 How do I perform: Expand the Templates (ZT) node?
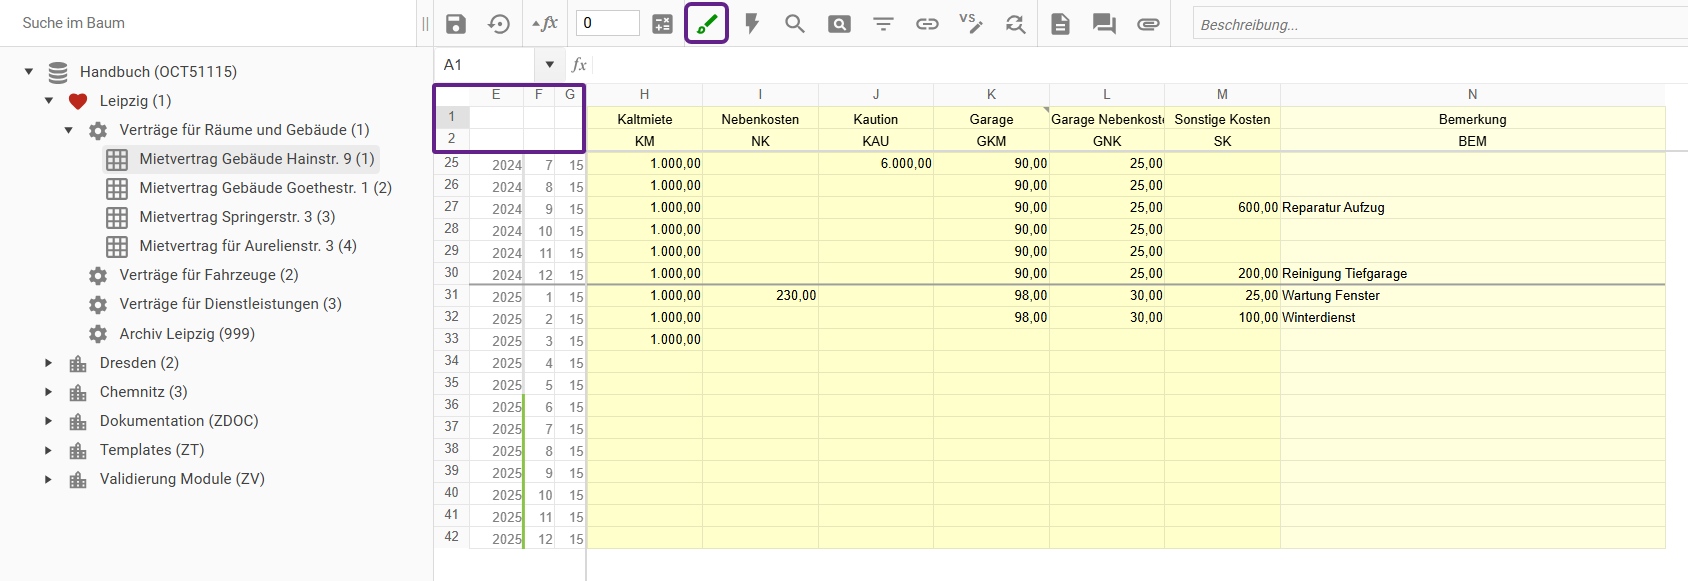48,450
